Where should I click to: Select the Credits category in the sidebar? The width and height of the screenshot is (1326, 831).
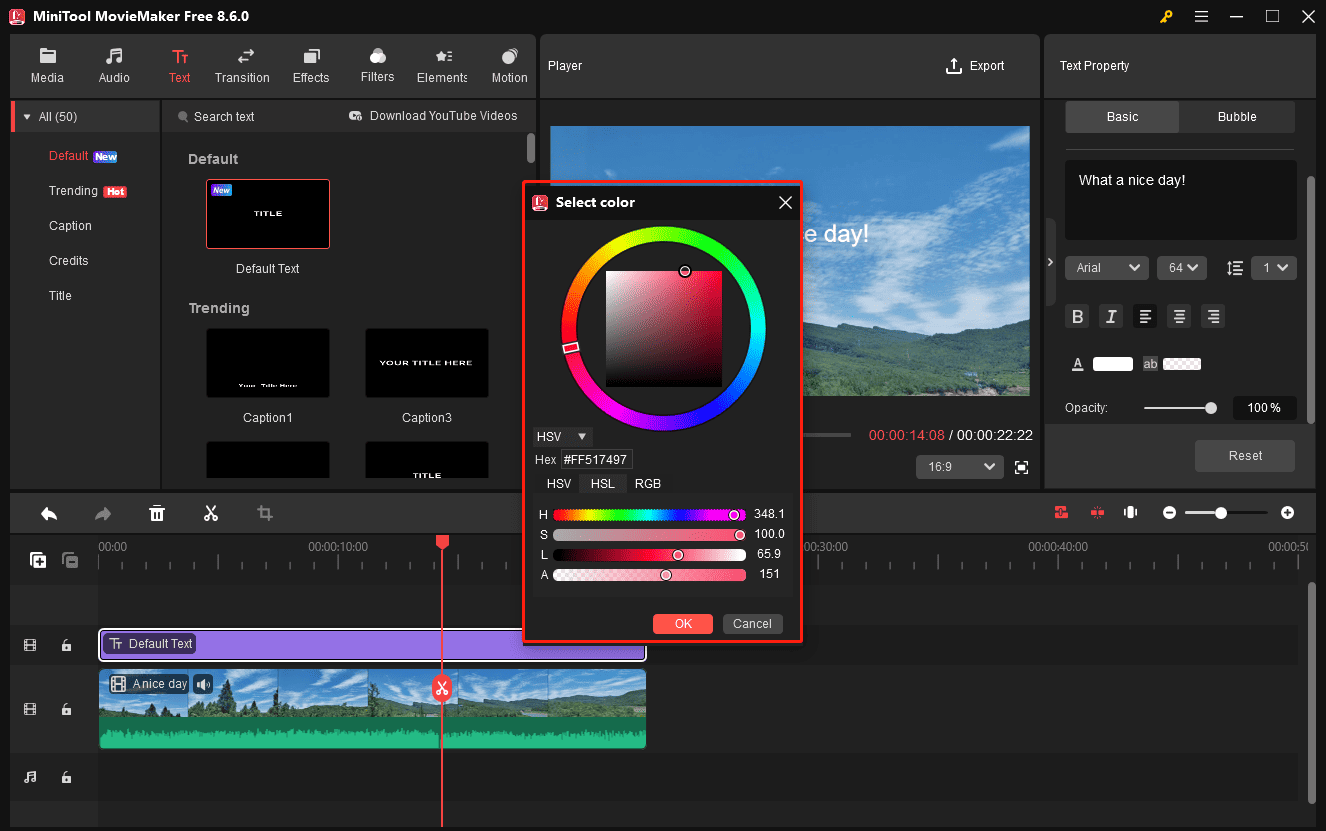coord(68,260)
